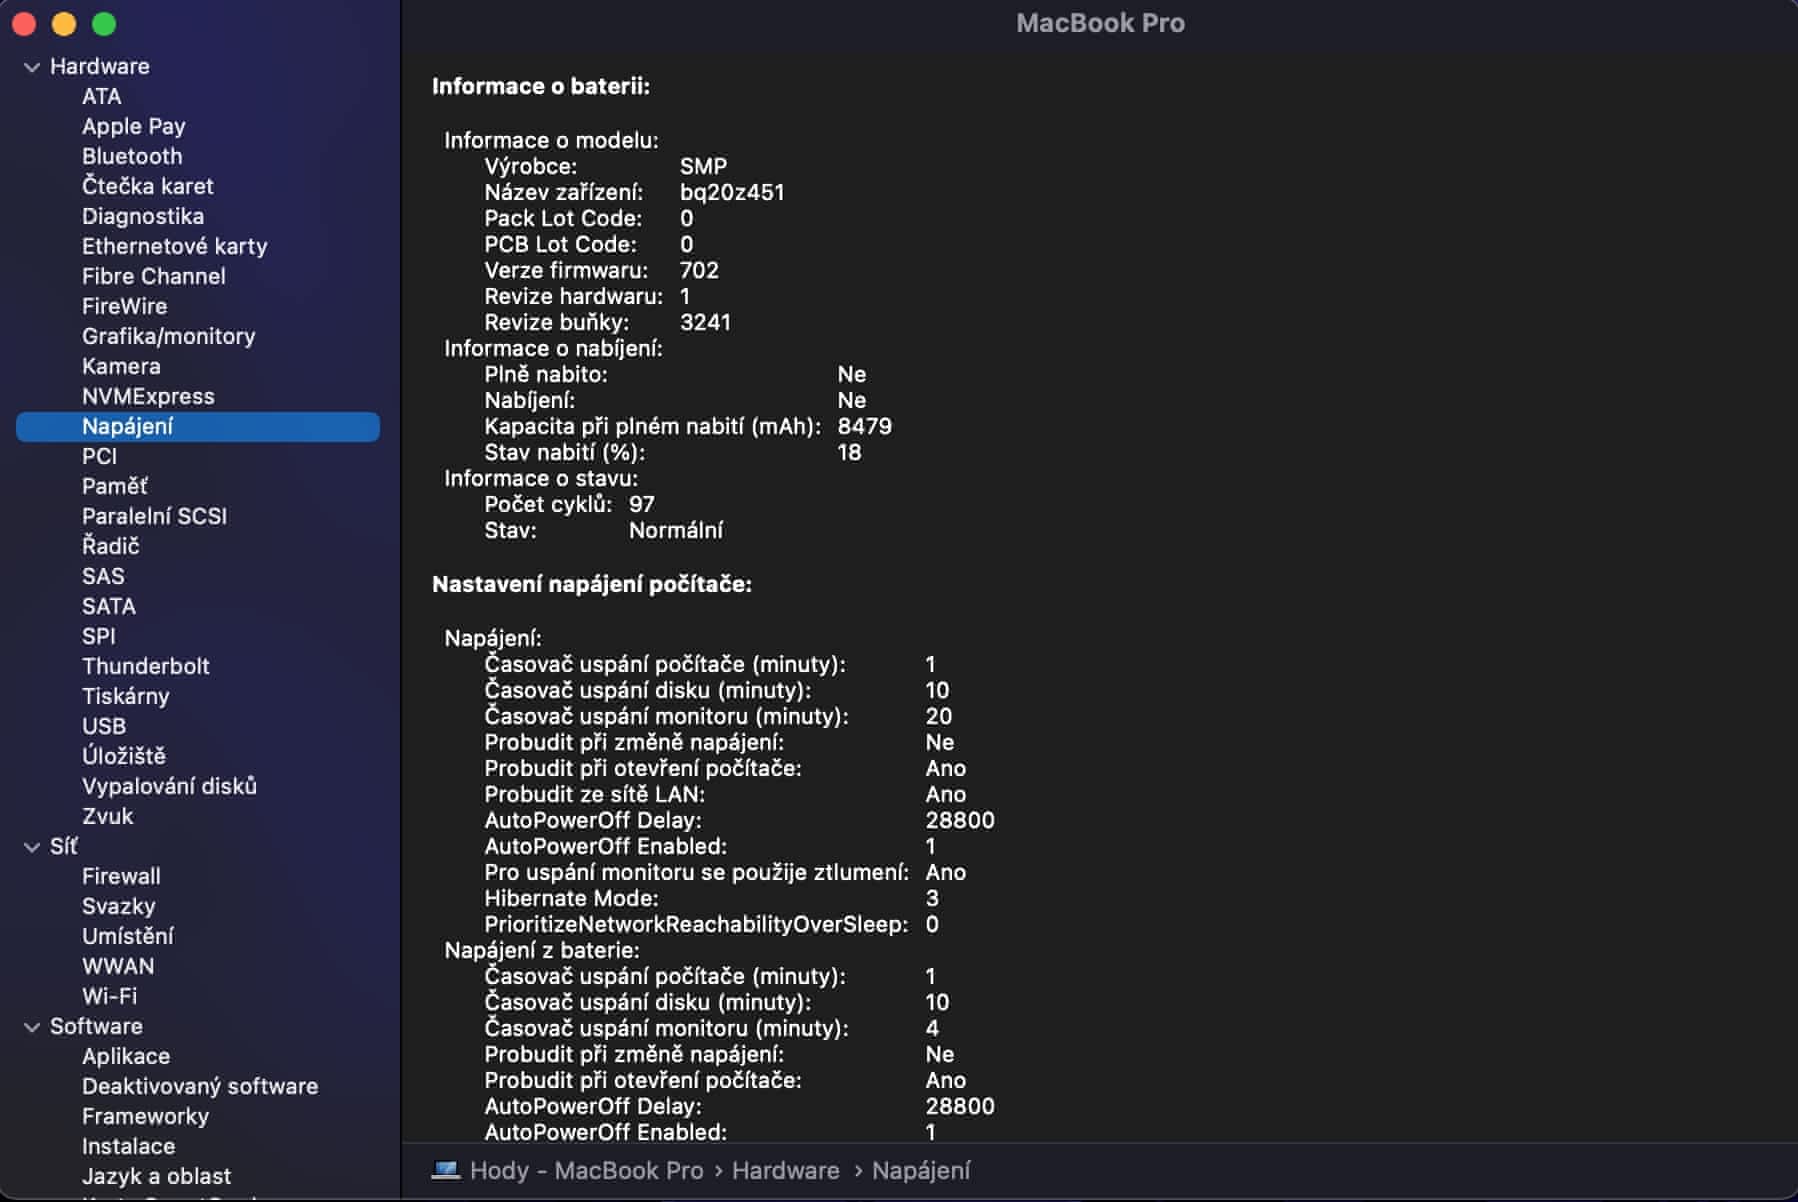Viewport: 1798px width, 1202px height.
Task: Open Kamera hardware entry
Action: pos(121,366)
